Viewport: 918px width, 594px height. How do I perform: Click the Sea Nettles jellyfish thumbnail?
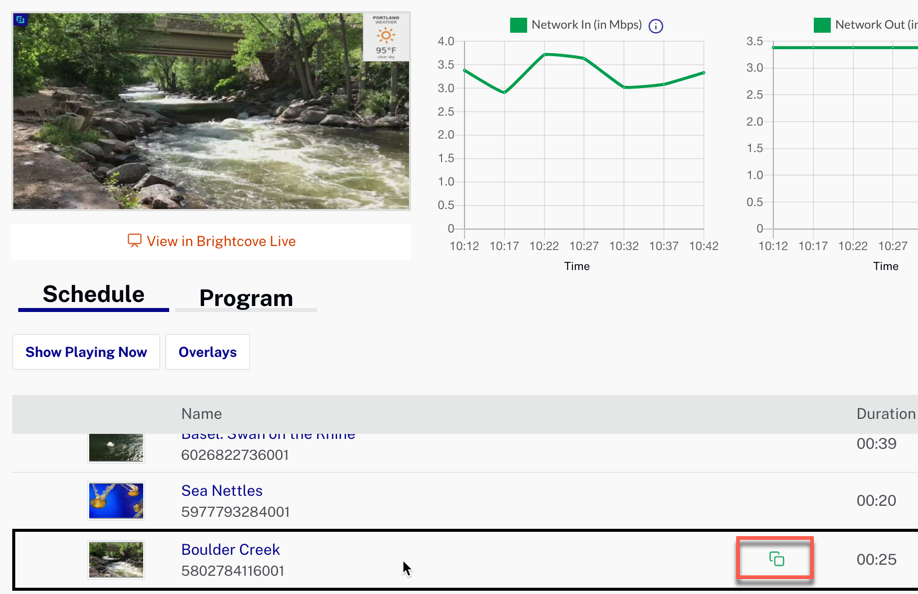tap(116, 501)
